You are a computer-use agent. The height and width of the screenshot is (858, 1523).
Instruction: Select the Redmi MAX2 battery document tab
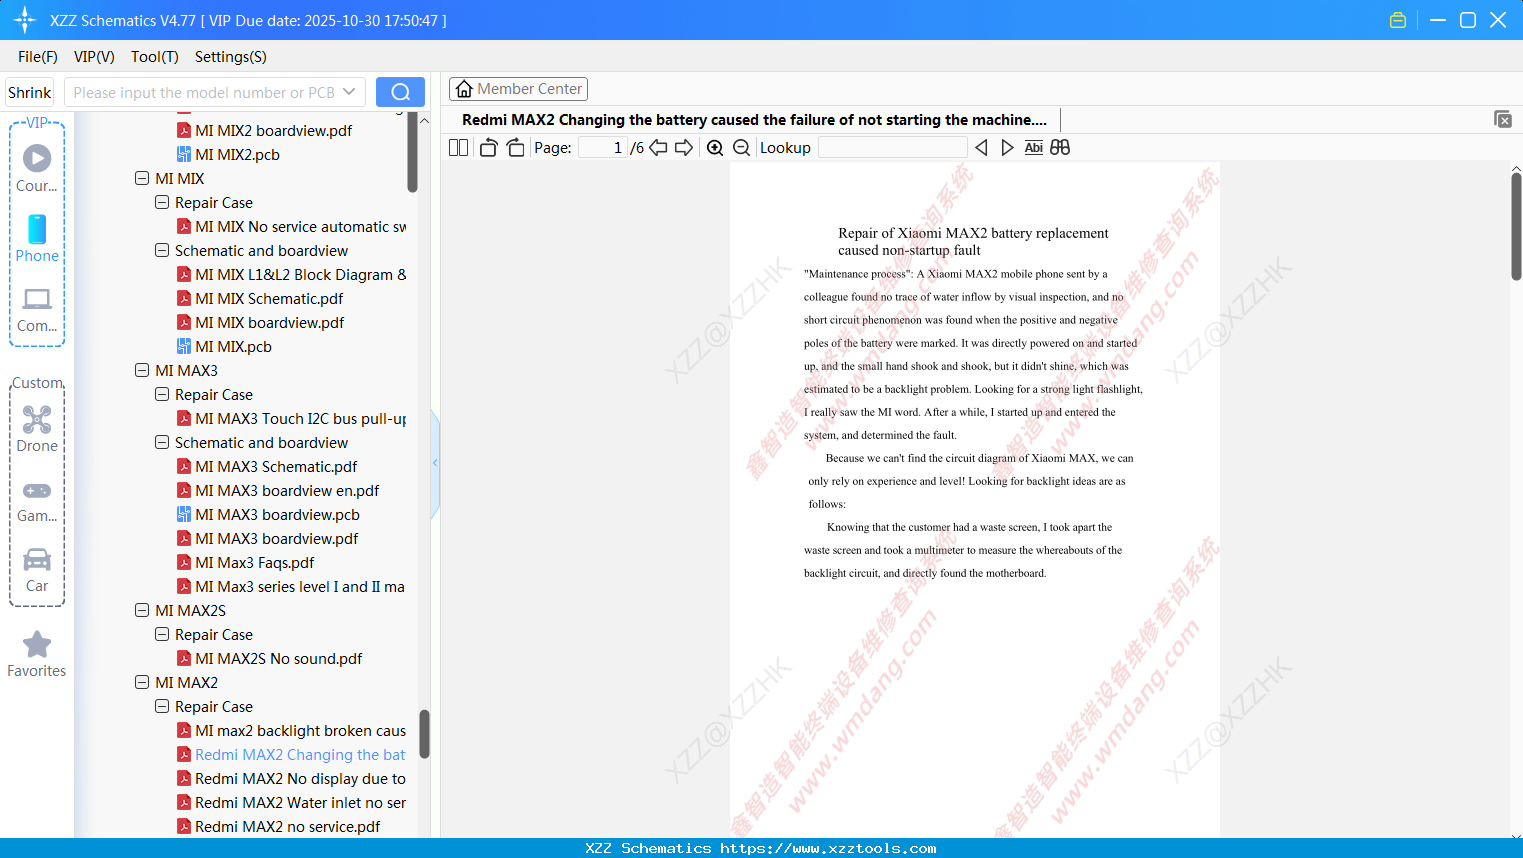pos(754,119)
